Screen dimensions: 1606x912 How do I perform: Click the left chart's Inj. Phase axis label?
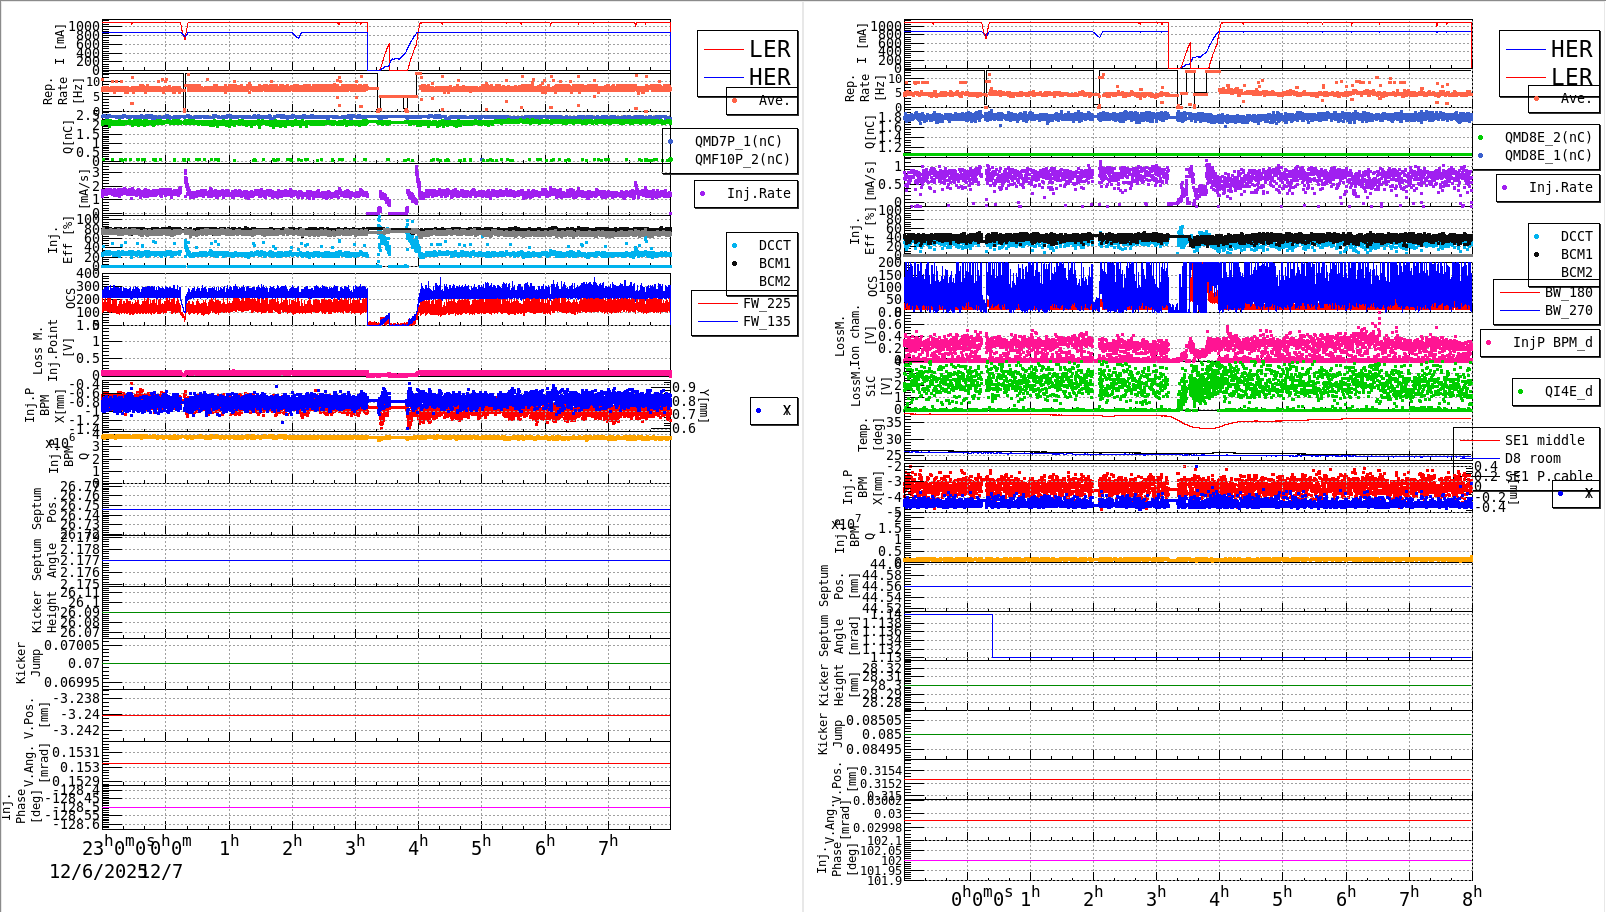click(21, 807)
